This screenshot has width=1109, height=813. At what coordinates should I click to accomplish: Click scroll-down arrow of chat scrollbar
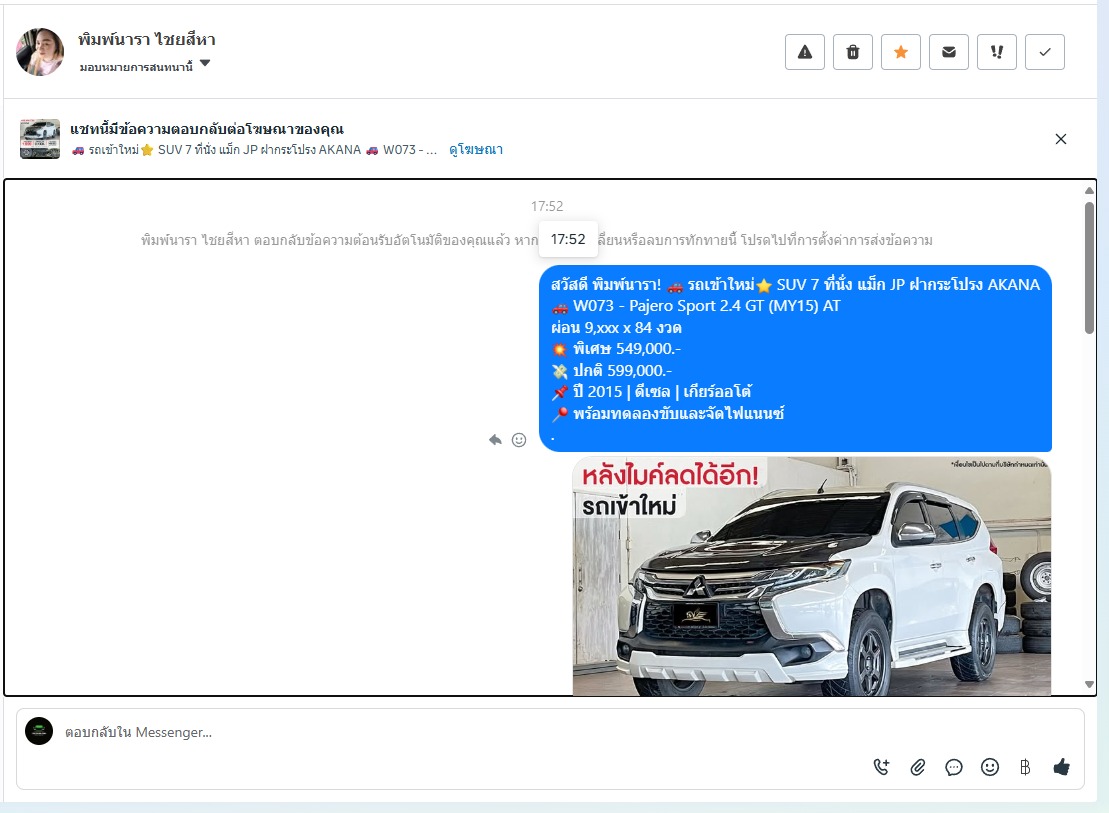point(1089,684)
